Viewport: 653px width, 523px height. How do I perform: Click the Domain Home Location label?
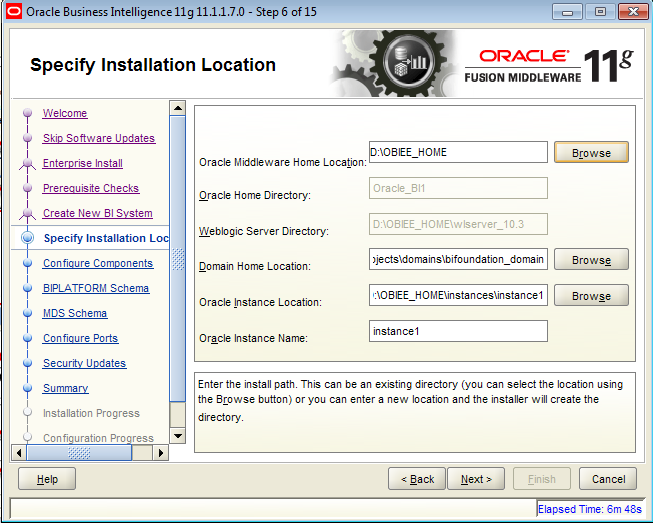[x=255, y=266]
